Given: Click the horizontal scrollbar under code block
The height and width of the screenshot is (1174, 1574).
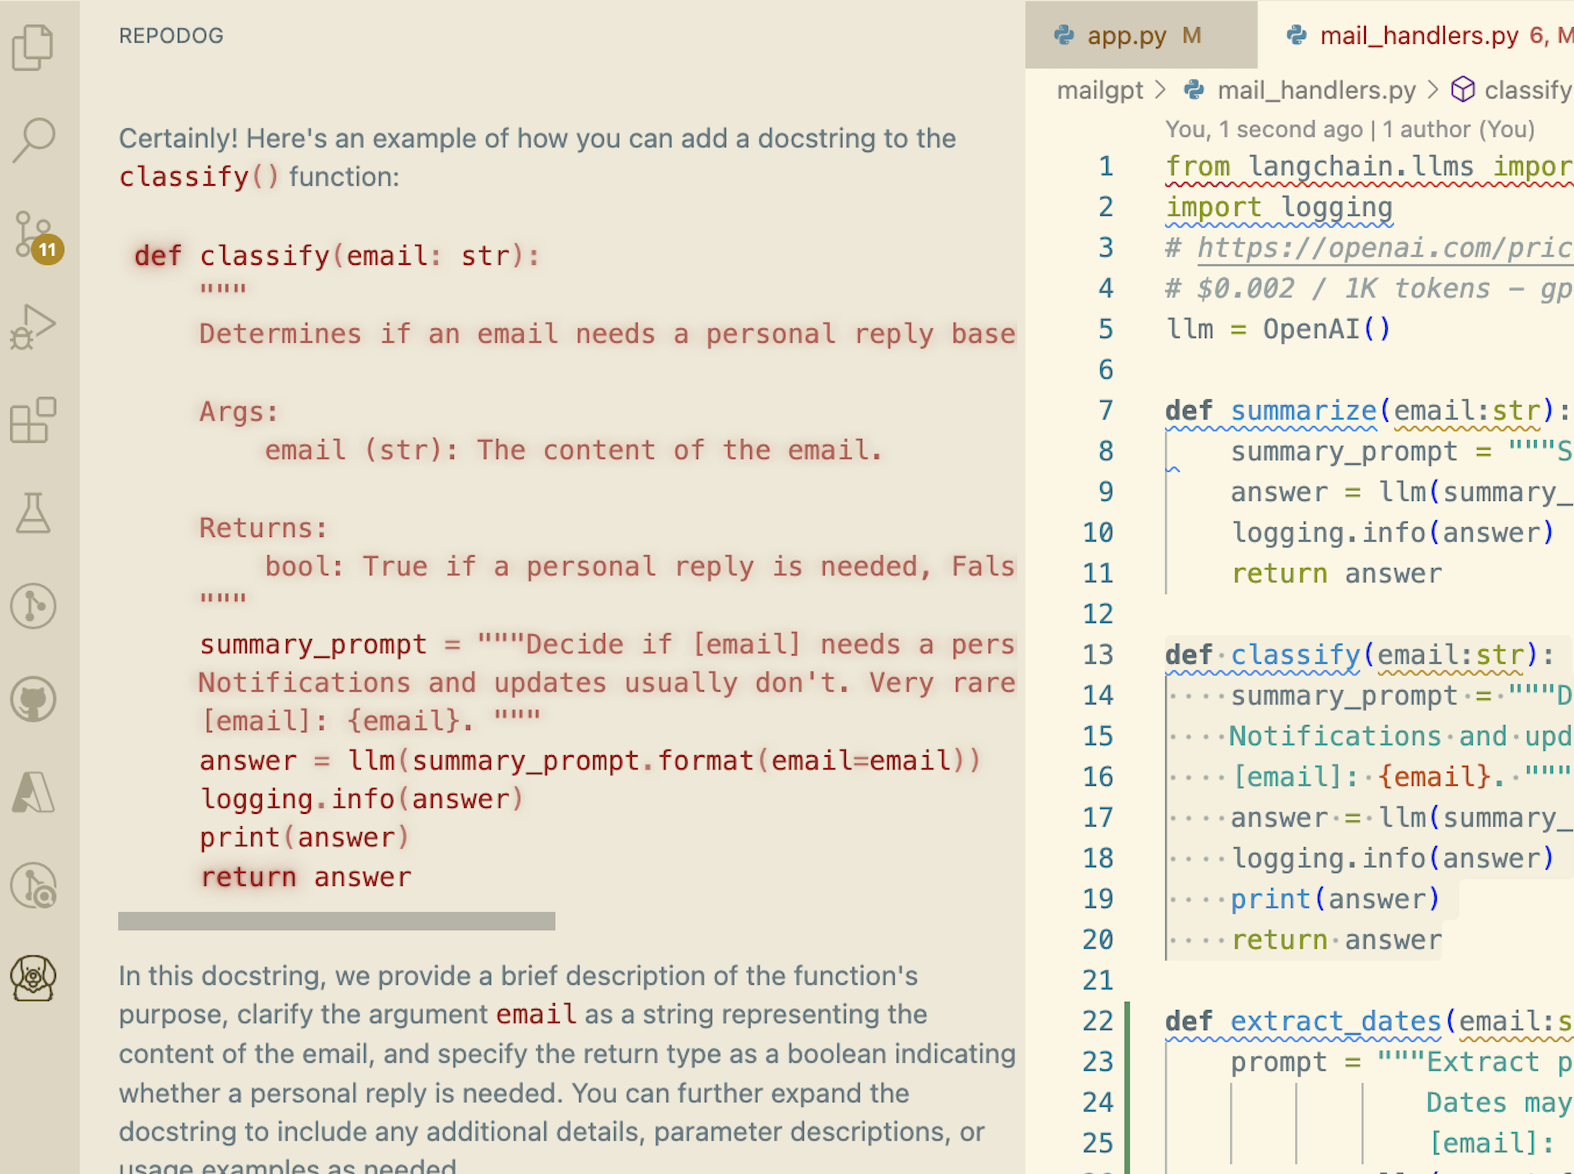Looking at the screenshot, I should 336,921.
